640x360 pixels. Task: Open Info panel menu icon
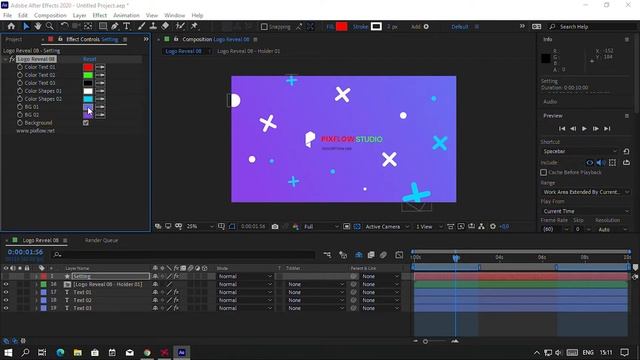tap(627, 40)
